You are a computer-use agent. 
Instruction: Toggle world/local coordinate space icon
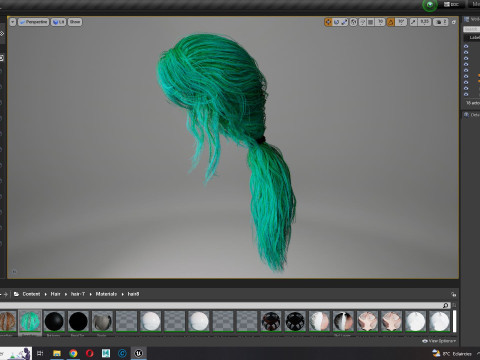(x=354, y=22)
